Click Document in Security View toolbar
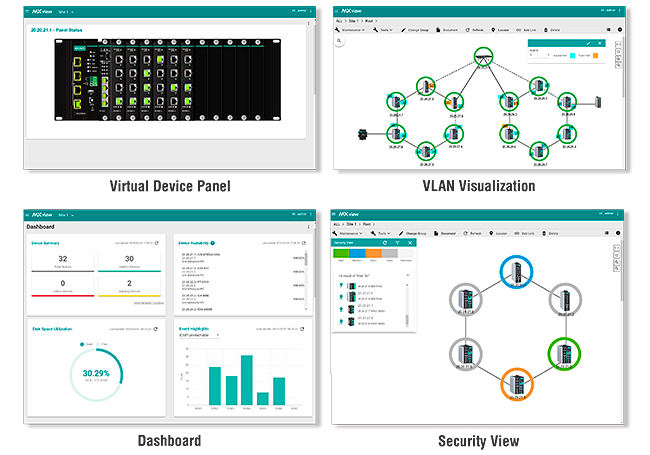This screenshot has height=455, width=650. pyautogui.click(x=445, y=233)
